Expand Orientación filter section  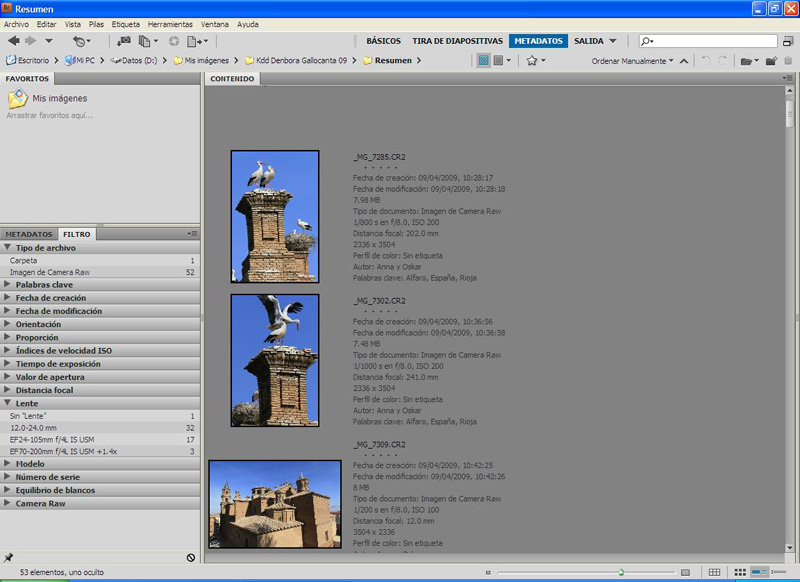(x=7, y=324)
